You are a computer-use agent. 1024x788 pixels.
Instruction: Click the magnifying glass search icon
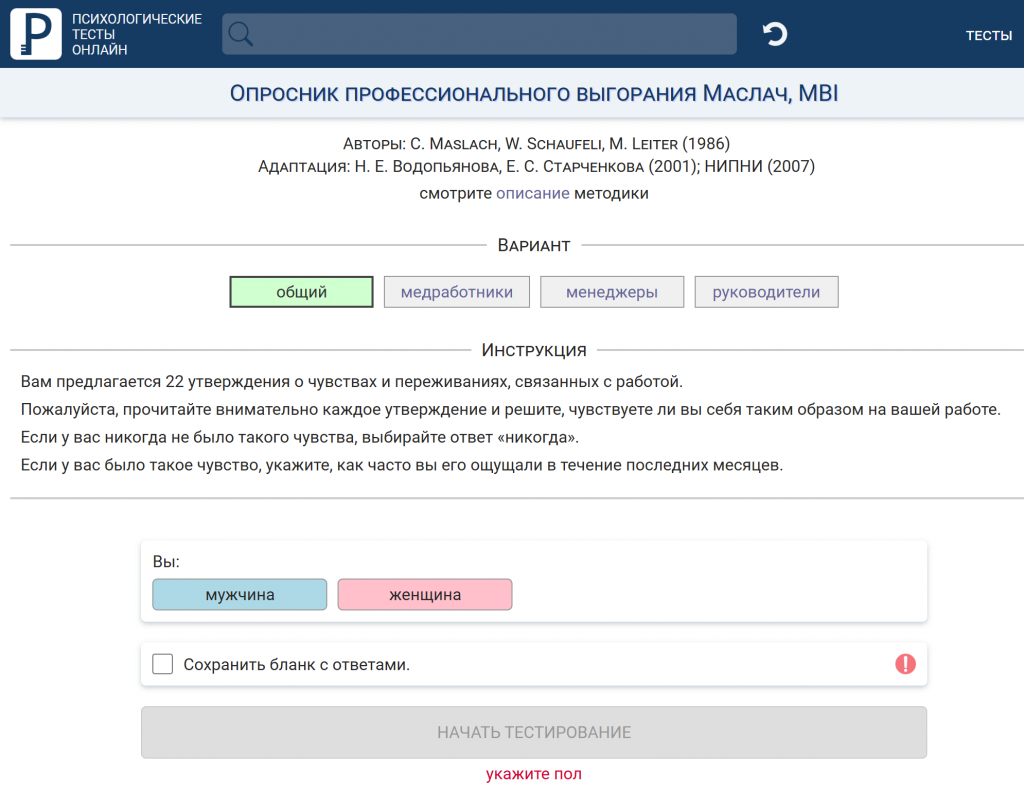point(240,34)
